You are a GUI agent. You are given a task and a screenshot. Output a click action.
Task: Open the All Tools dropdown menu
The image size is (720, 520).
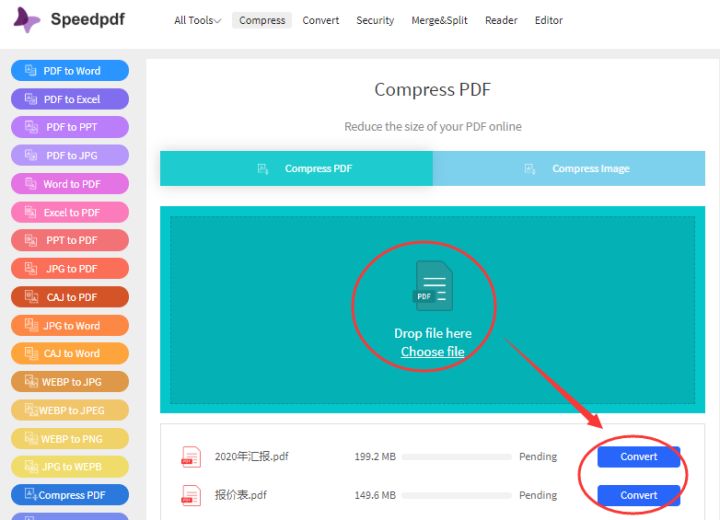tap(197, 20)
